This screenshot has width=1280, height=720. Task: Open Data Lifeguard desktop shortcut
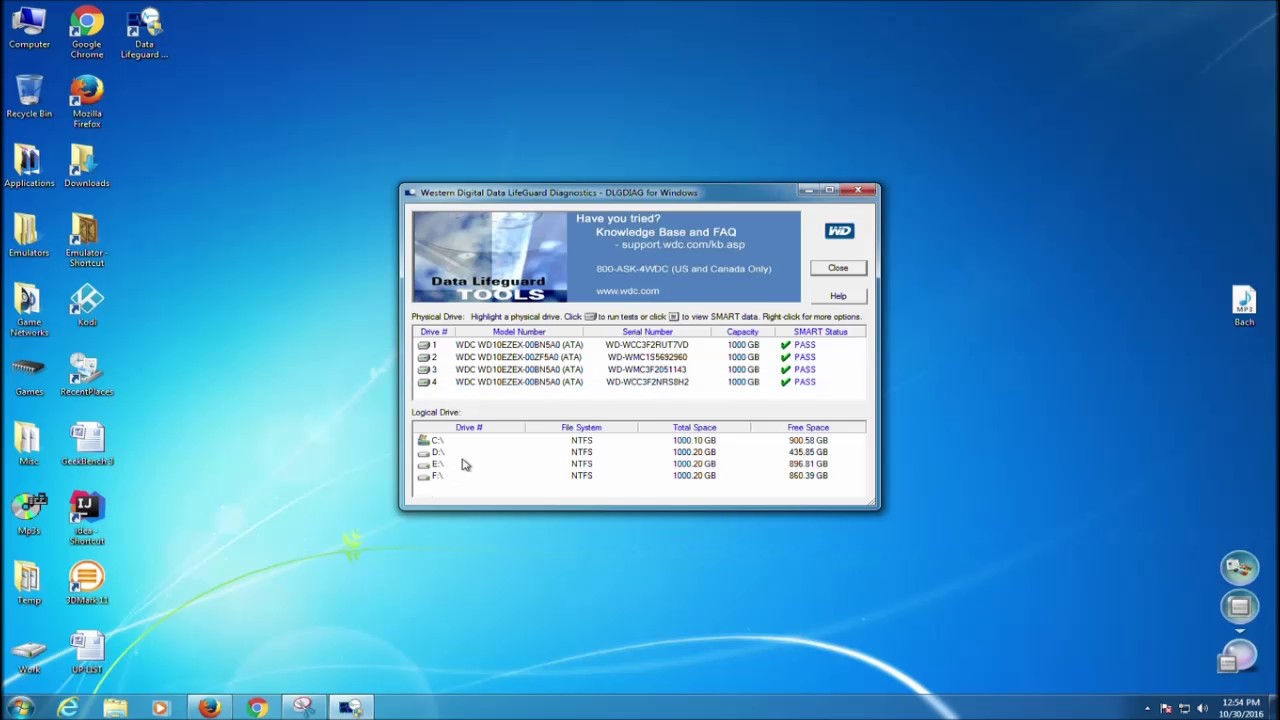(144, 33)
